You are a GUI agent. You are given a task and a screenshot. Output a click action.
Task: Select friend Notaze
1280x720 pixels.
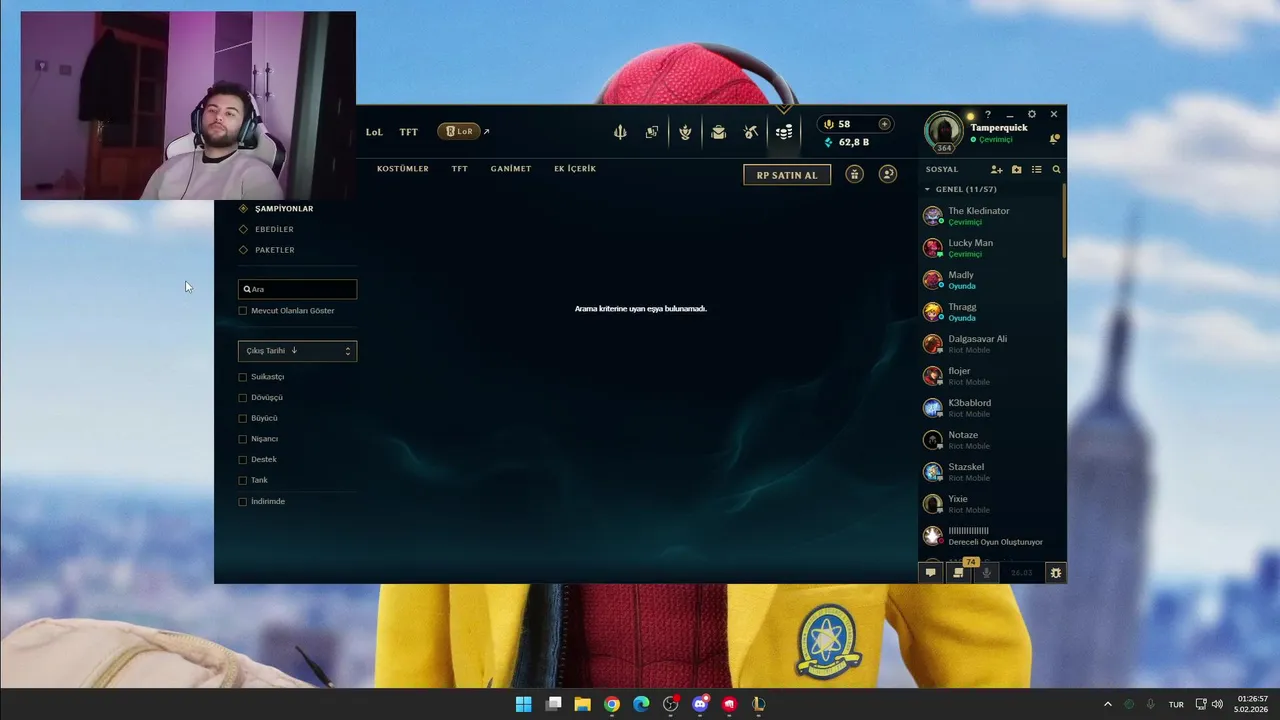click(x=989, y=440)
